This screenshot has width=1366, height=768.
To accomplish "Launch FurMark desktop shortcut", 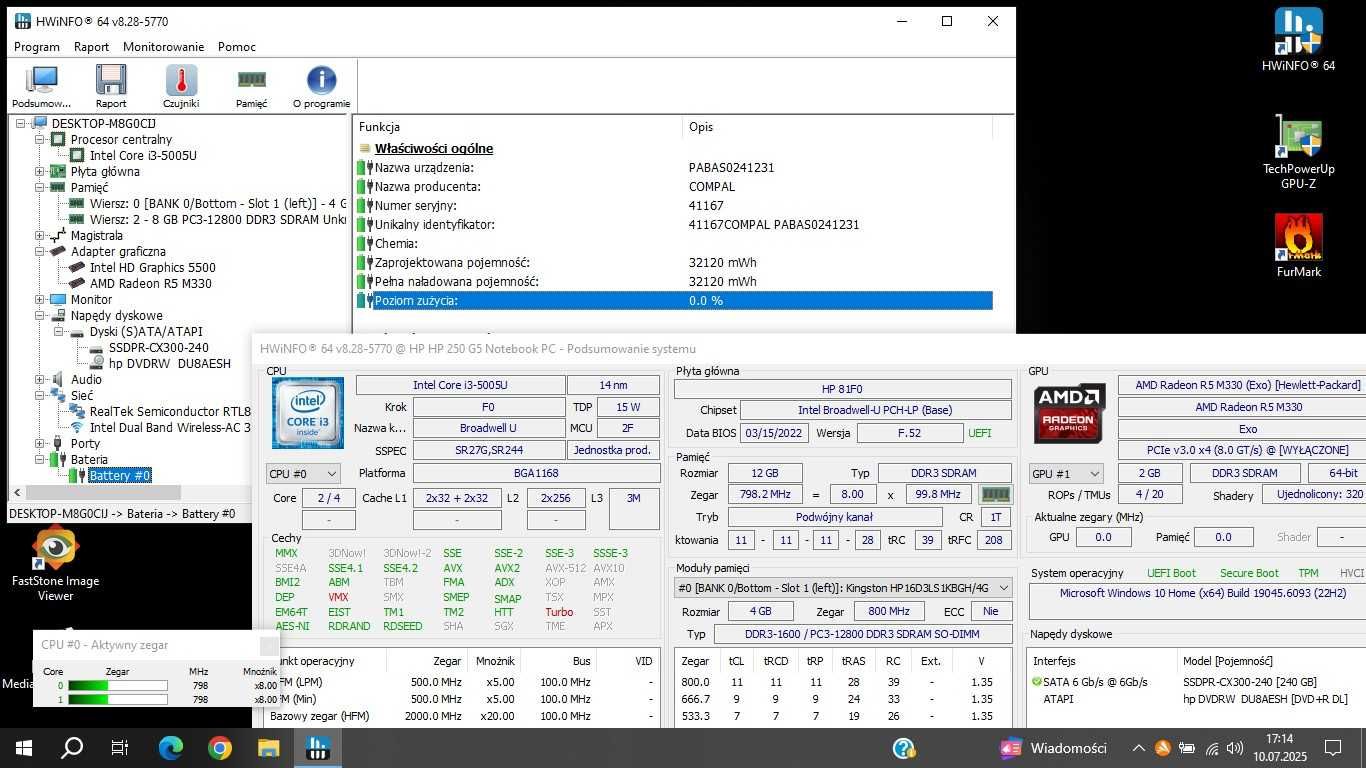I will pyautogui.click(x=1298, y=246).
